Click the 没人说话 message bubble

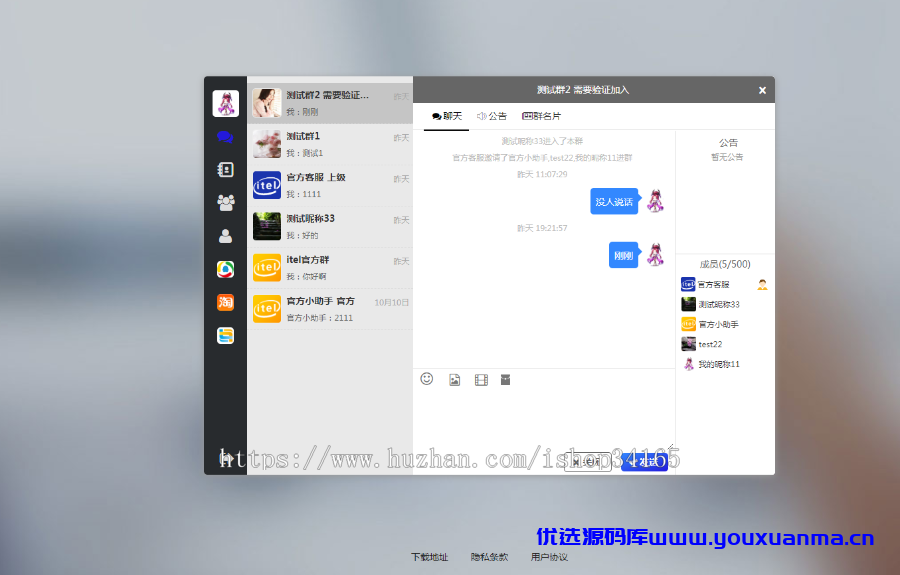(614, 201)
